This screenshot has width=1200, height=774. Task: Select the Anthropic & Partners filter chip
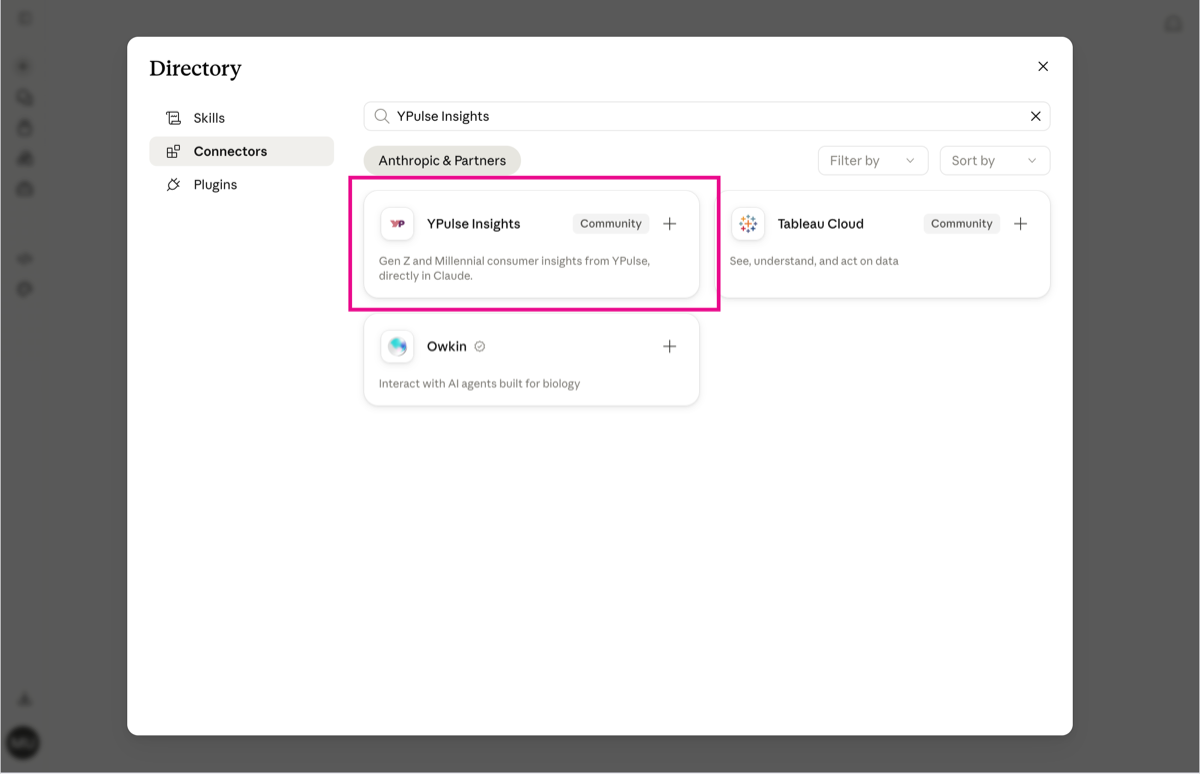pos(442,160)
